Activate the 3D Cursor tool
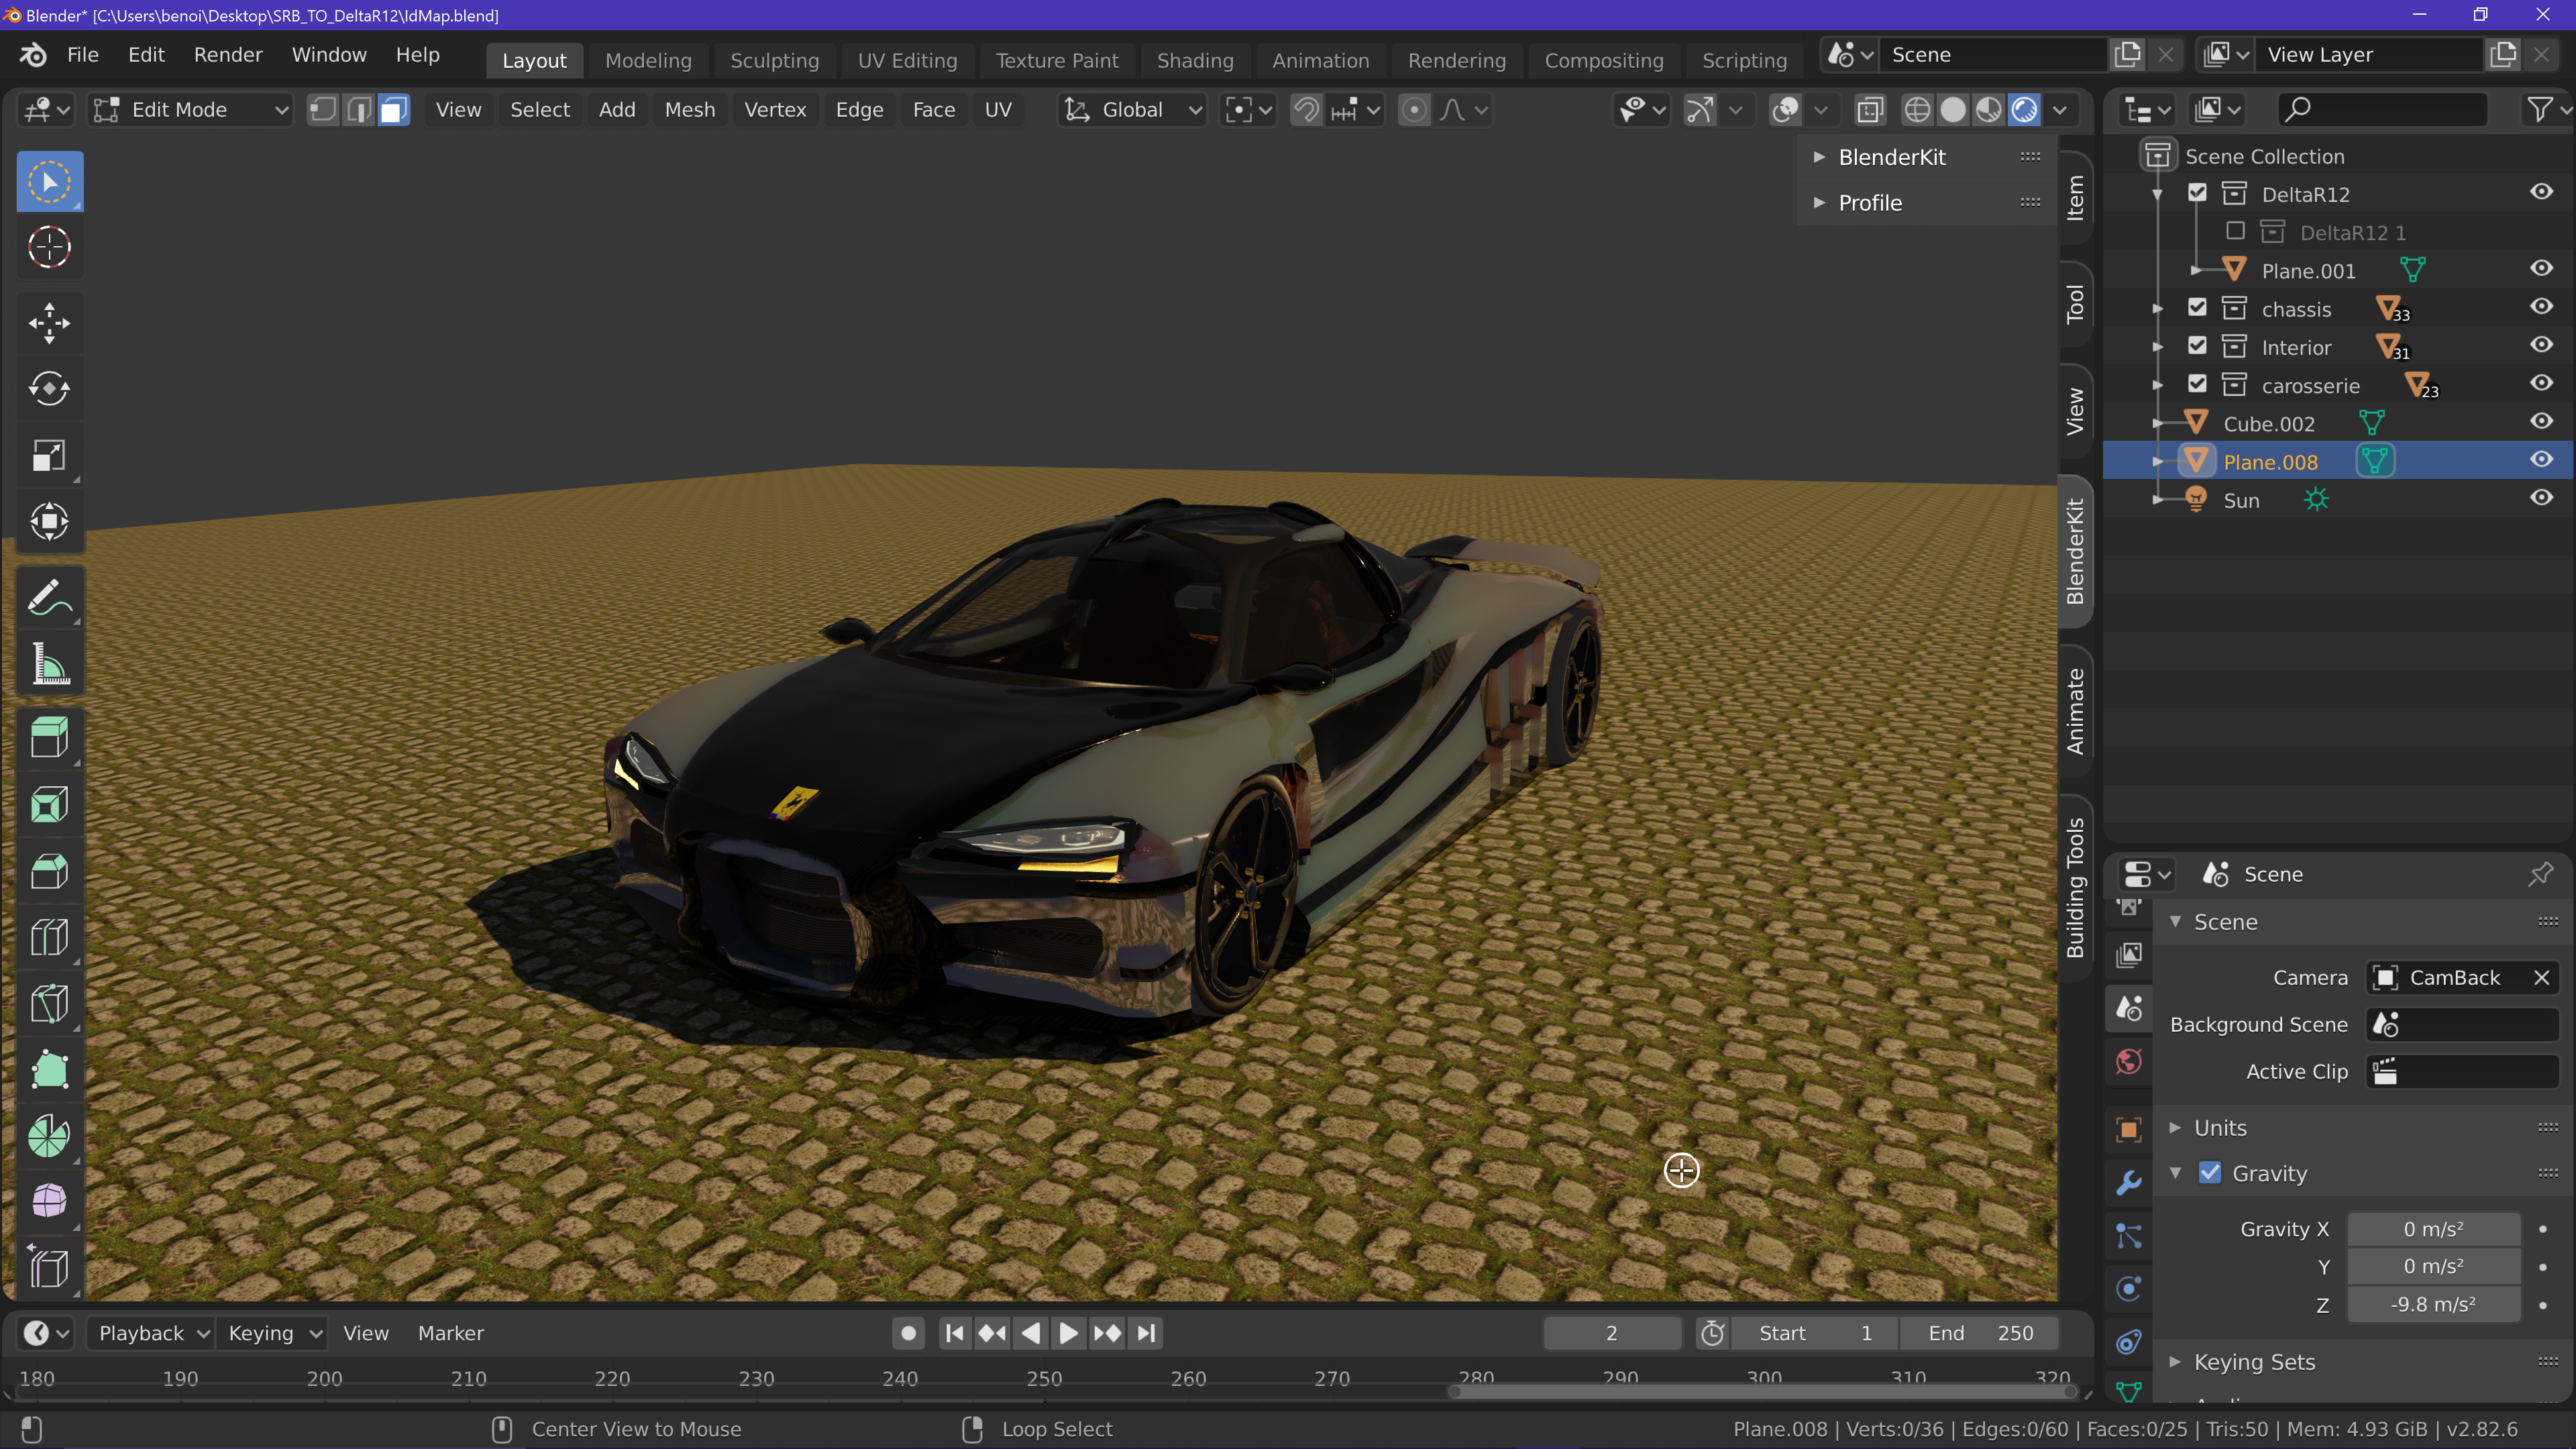2576x1449 pixels. click(x=49, y=247)
